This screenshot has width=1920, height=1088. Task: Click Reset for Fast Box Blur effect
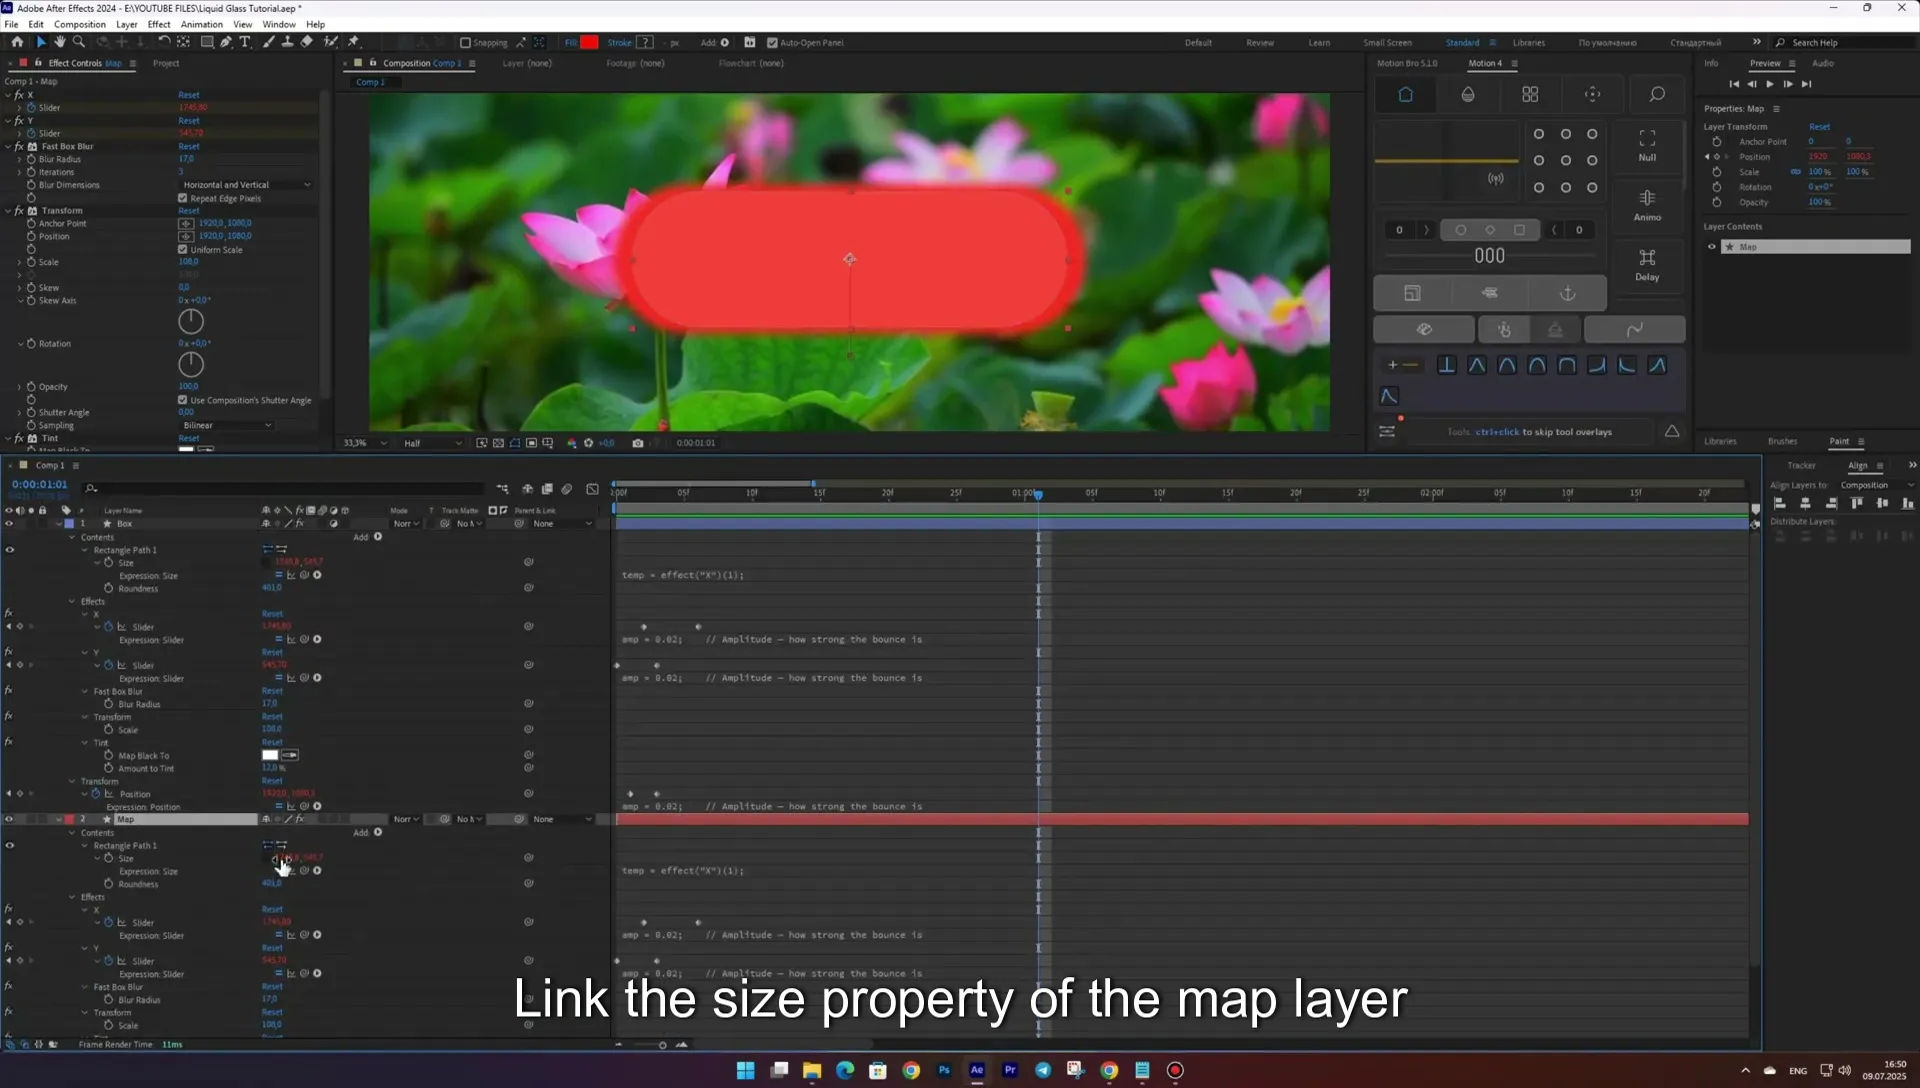(x=189, y=146)
